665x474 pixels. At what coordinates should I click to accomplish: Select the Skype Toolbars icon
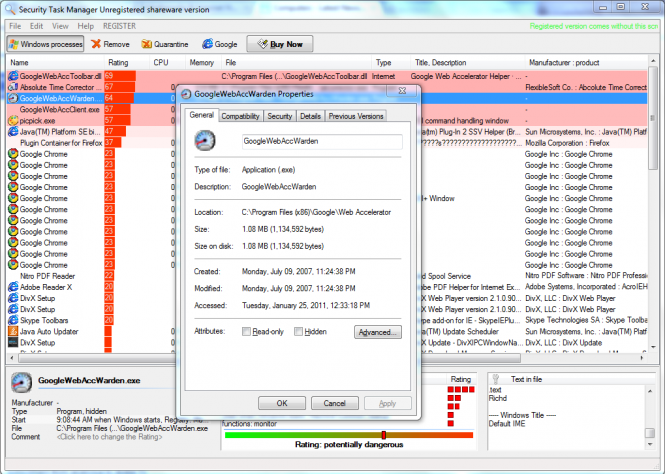coord(13,320)
